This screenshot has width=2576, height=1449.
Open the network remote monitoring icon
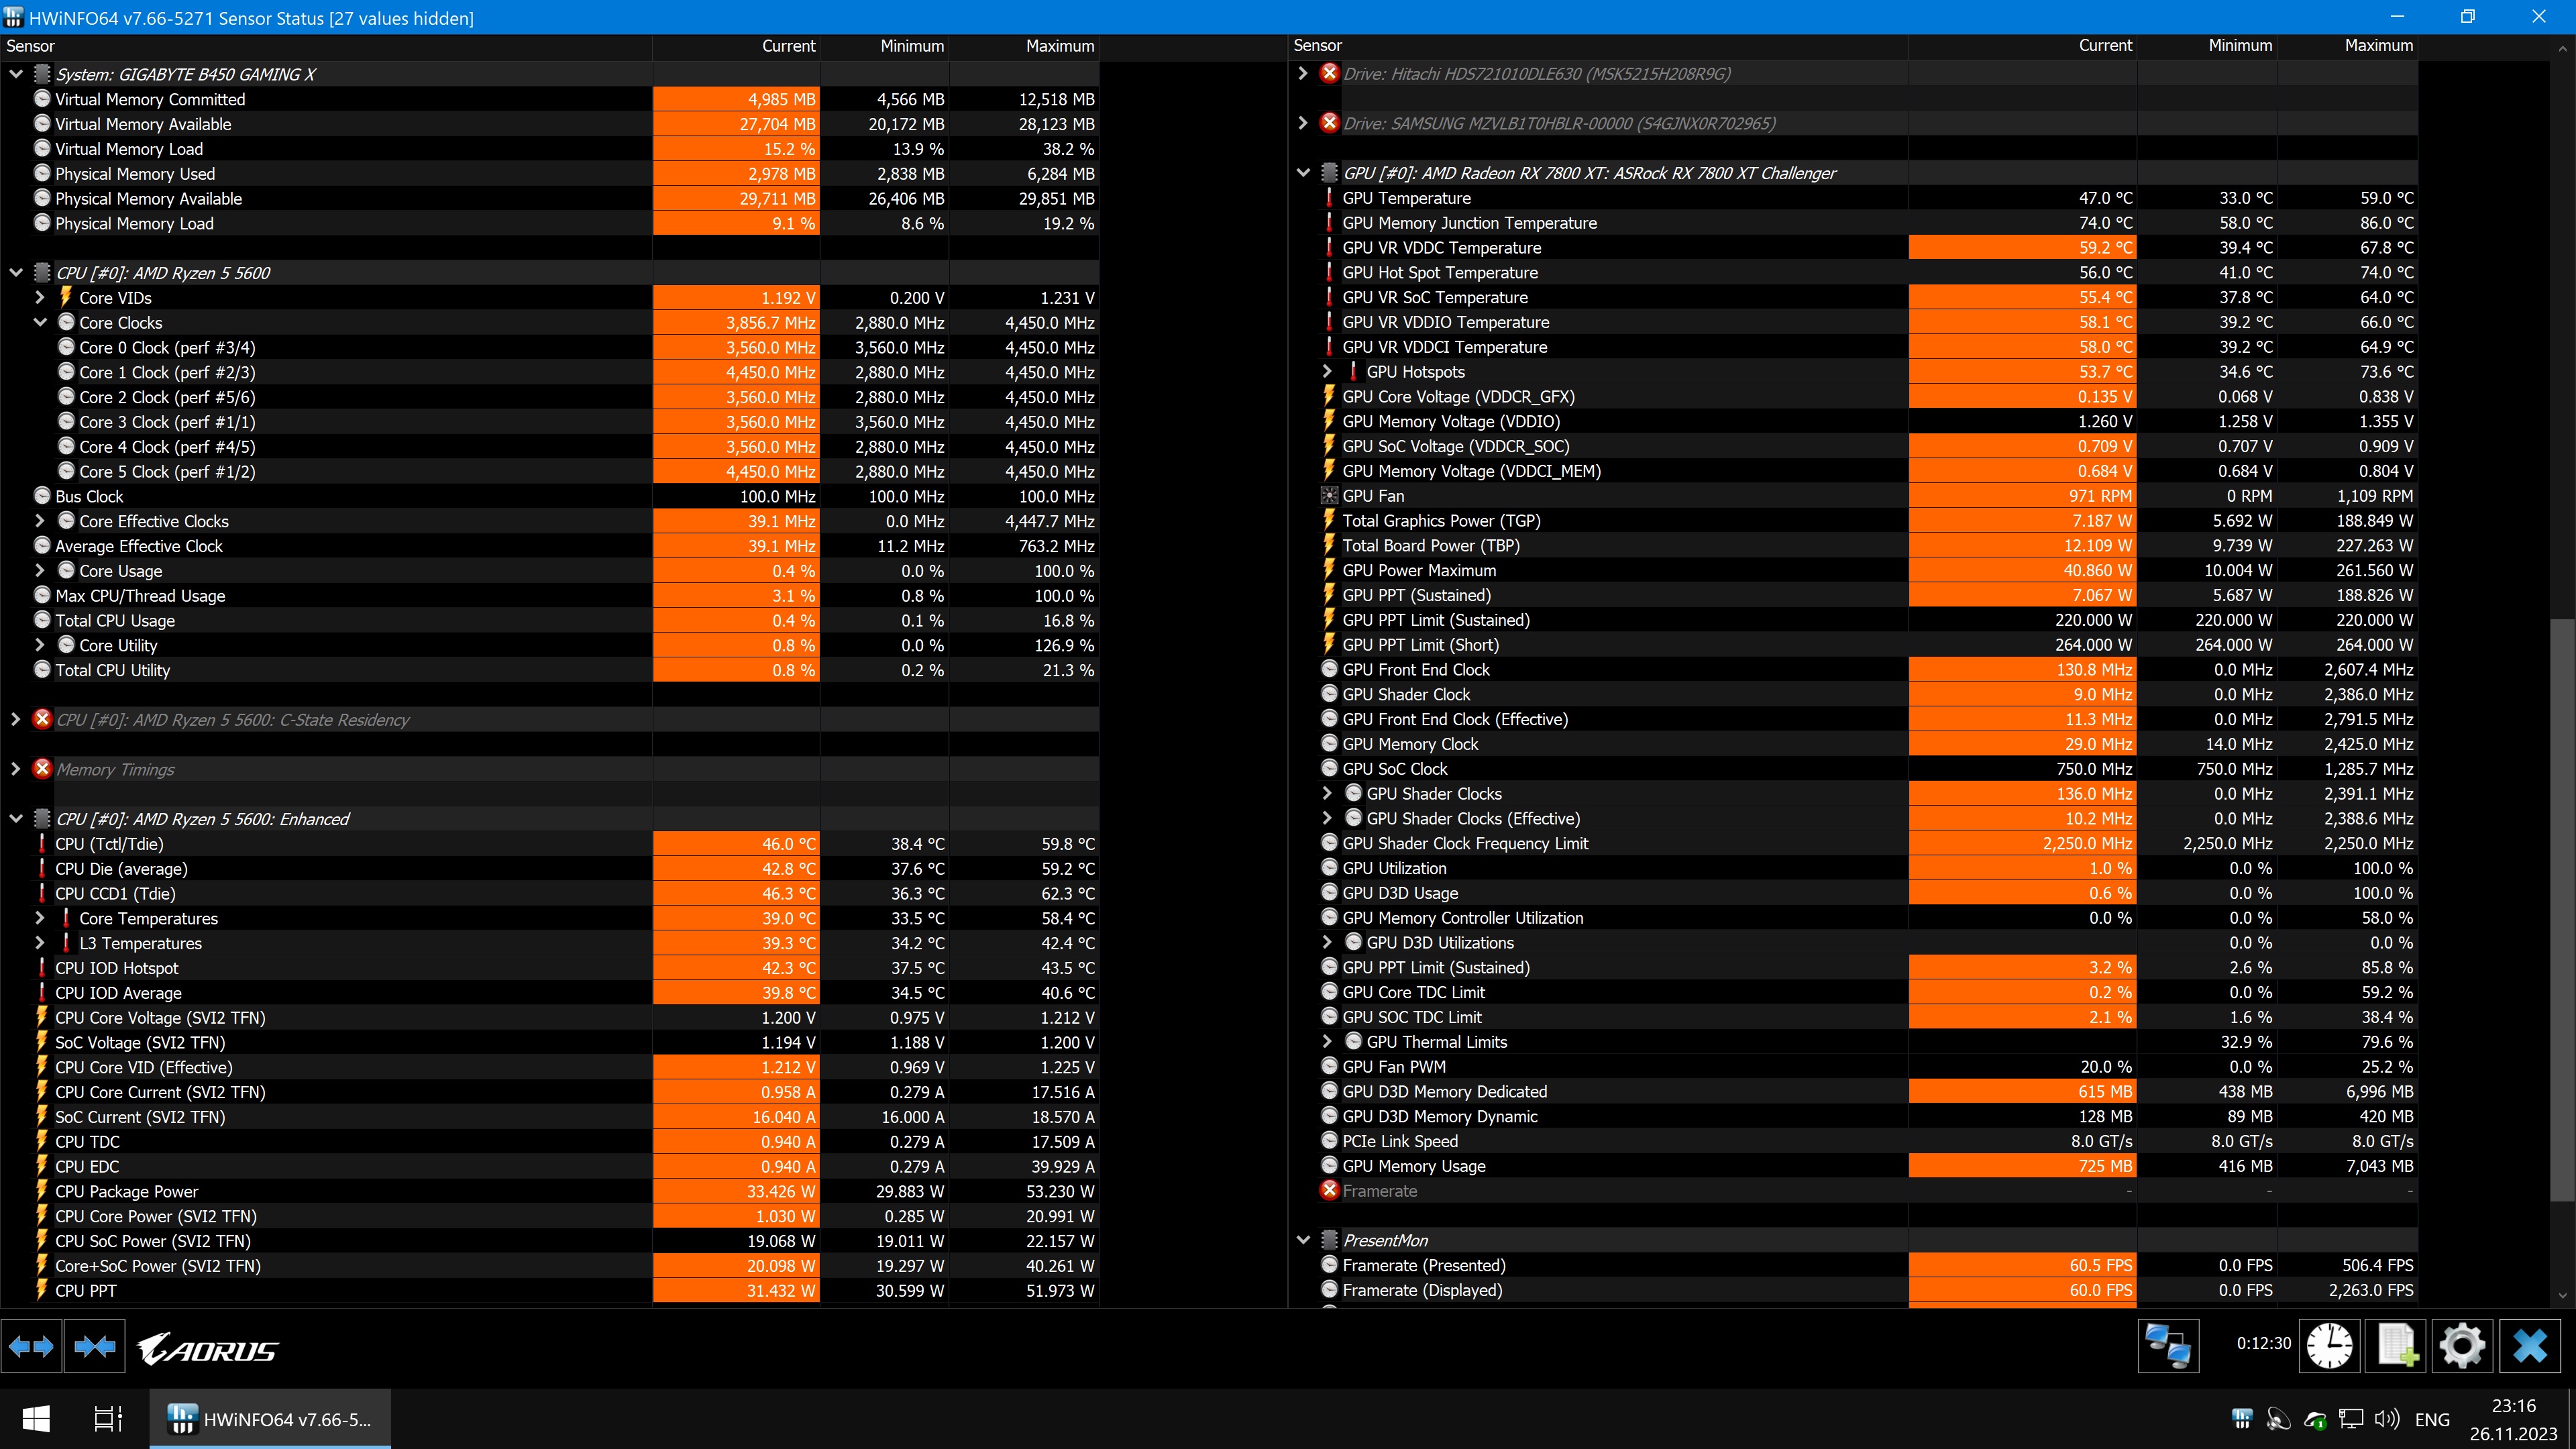point(2168,1345)
